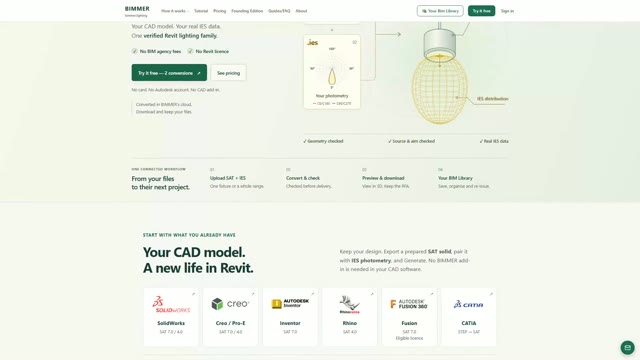640x360 pixels.
Task: Click 'Your CAD model. A new life in Revit.' heading
Action: click(x=198, y=260)
